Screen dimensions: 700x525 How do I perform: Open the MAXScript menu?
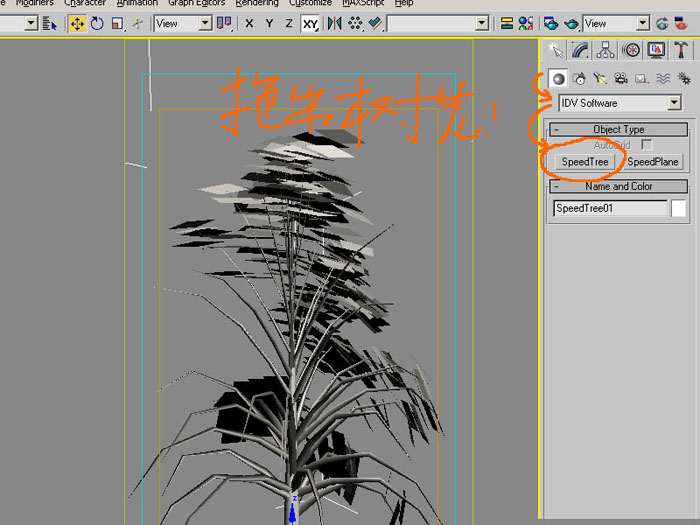coord(363,3)
